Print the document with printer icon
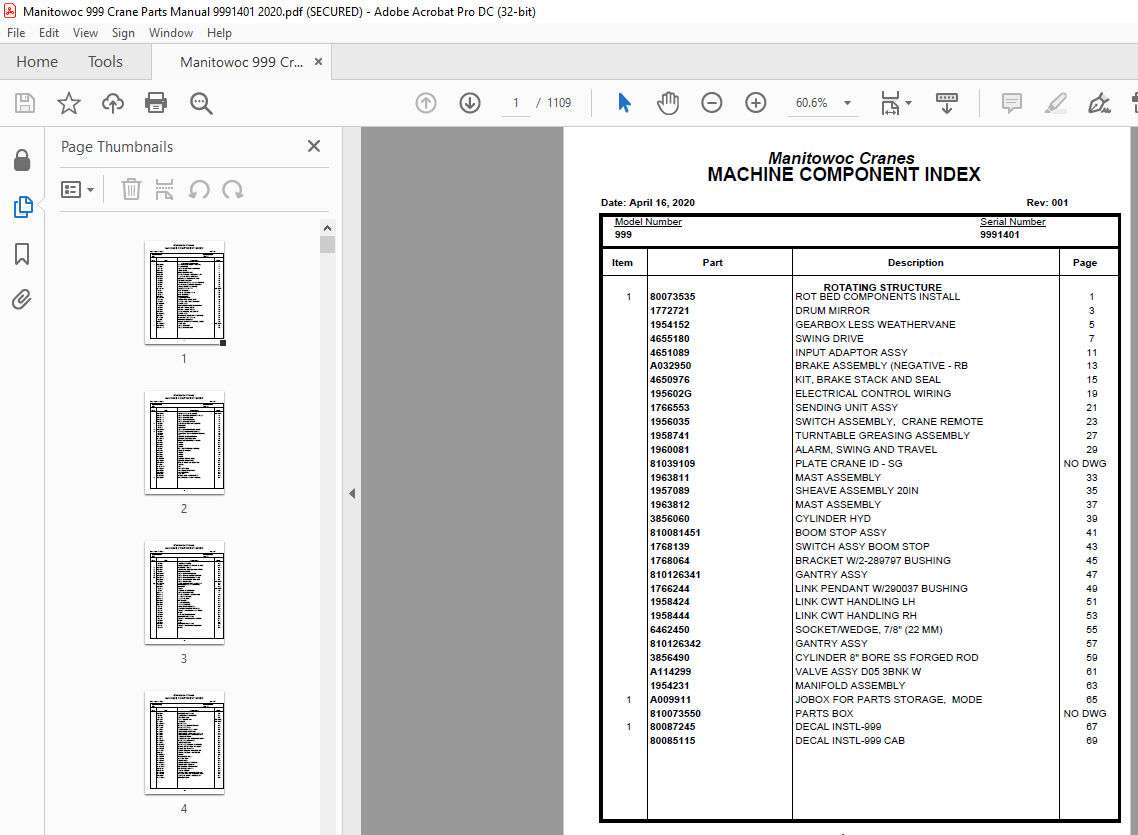Image resolution: width=1138 pixels, height=835 pixels. (x=156, y=103)
